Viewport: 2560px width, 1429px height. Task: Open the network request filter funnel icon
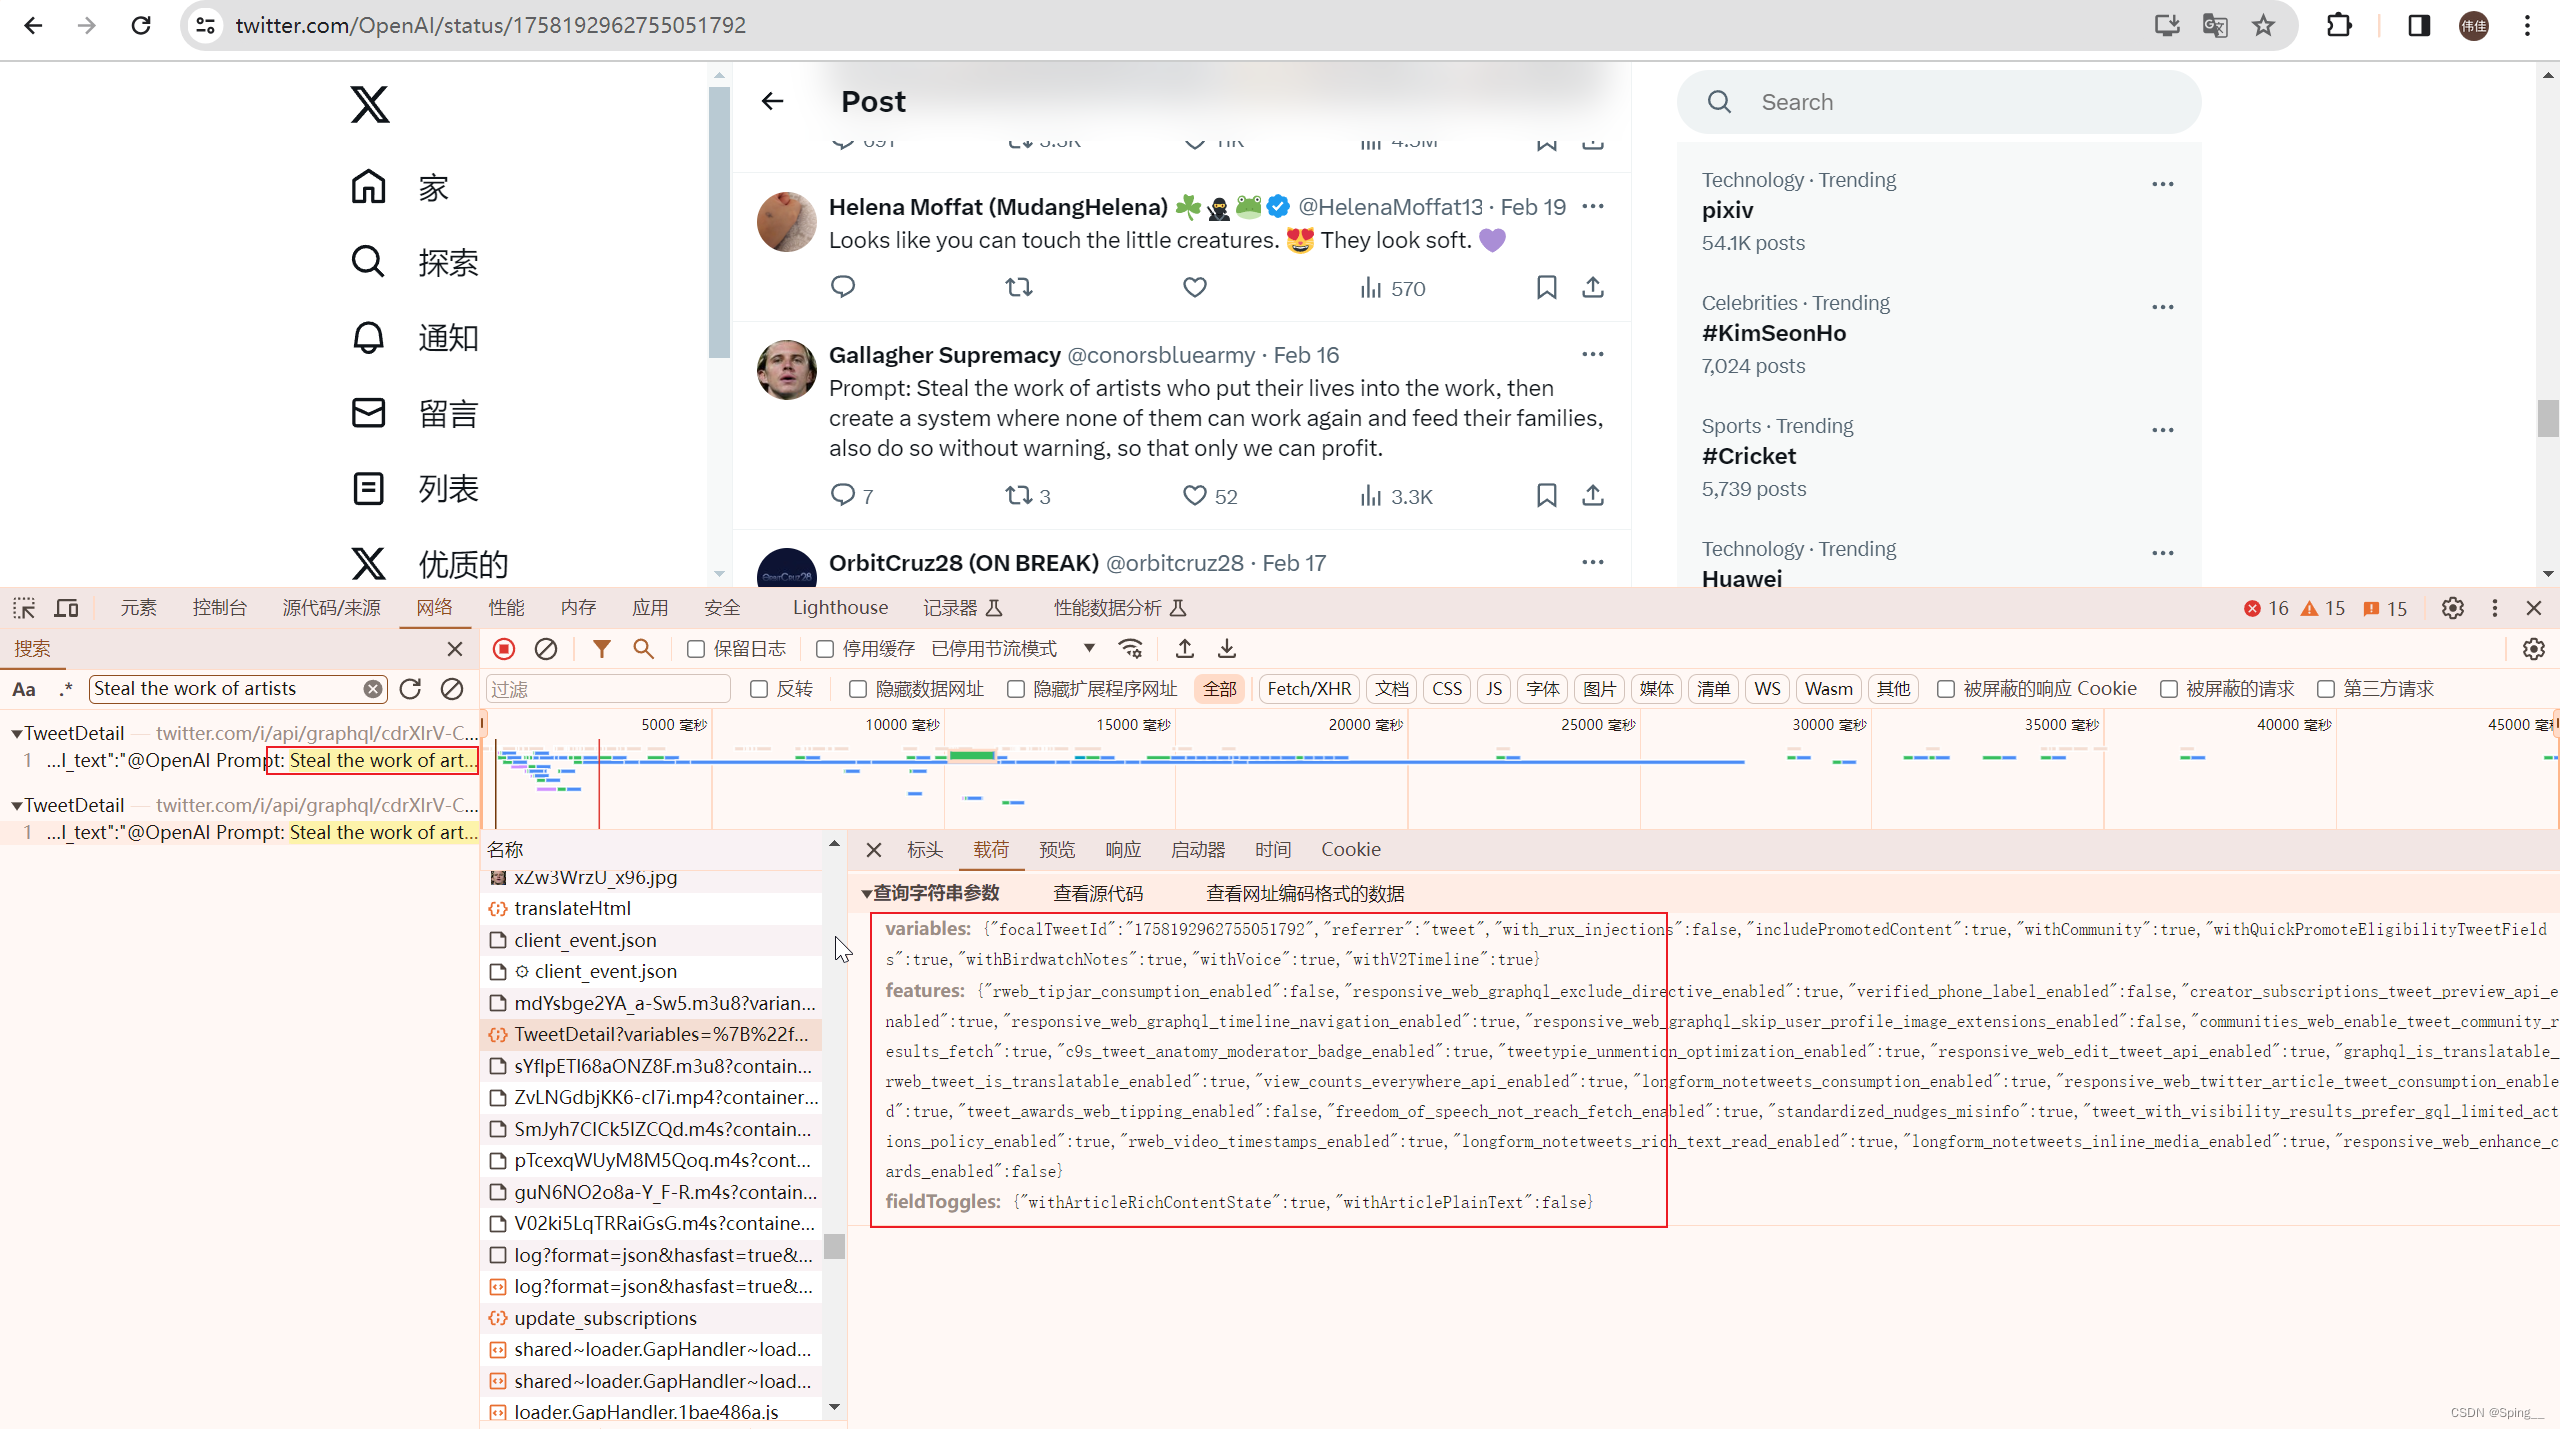601,649
